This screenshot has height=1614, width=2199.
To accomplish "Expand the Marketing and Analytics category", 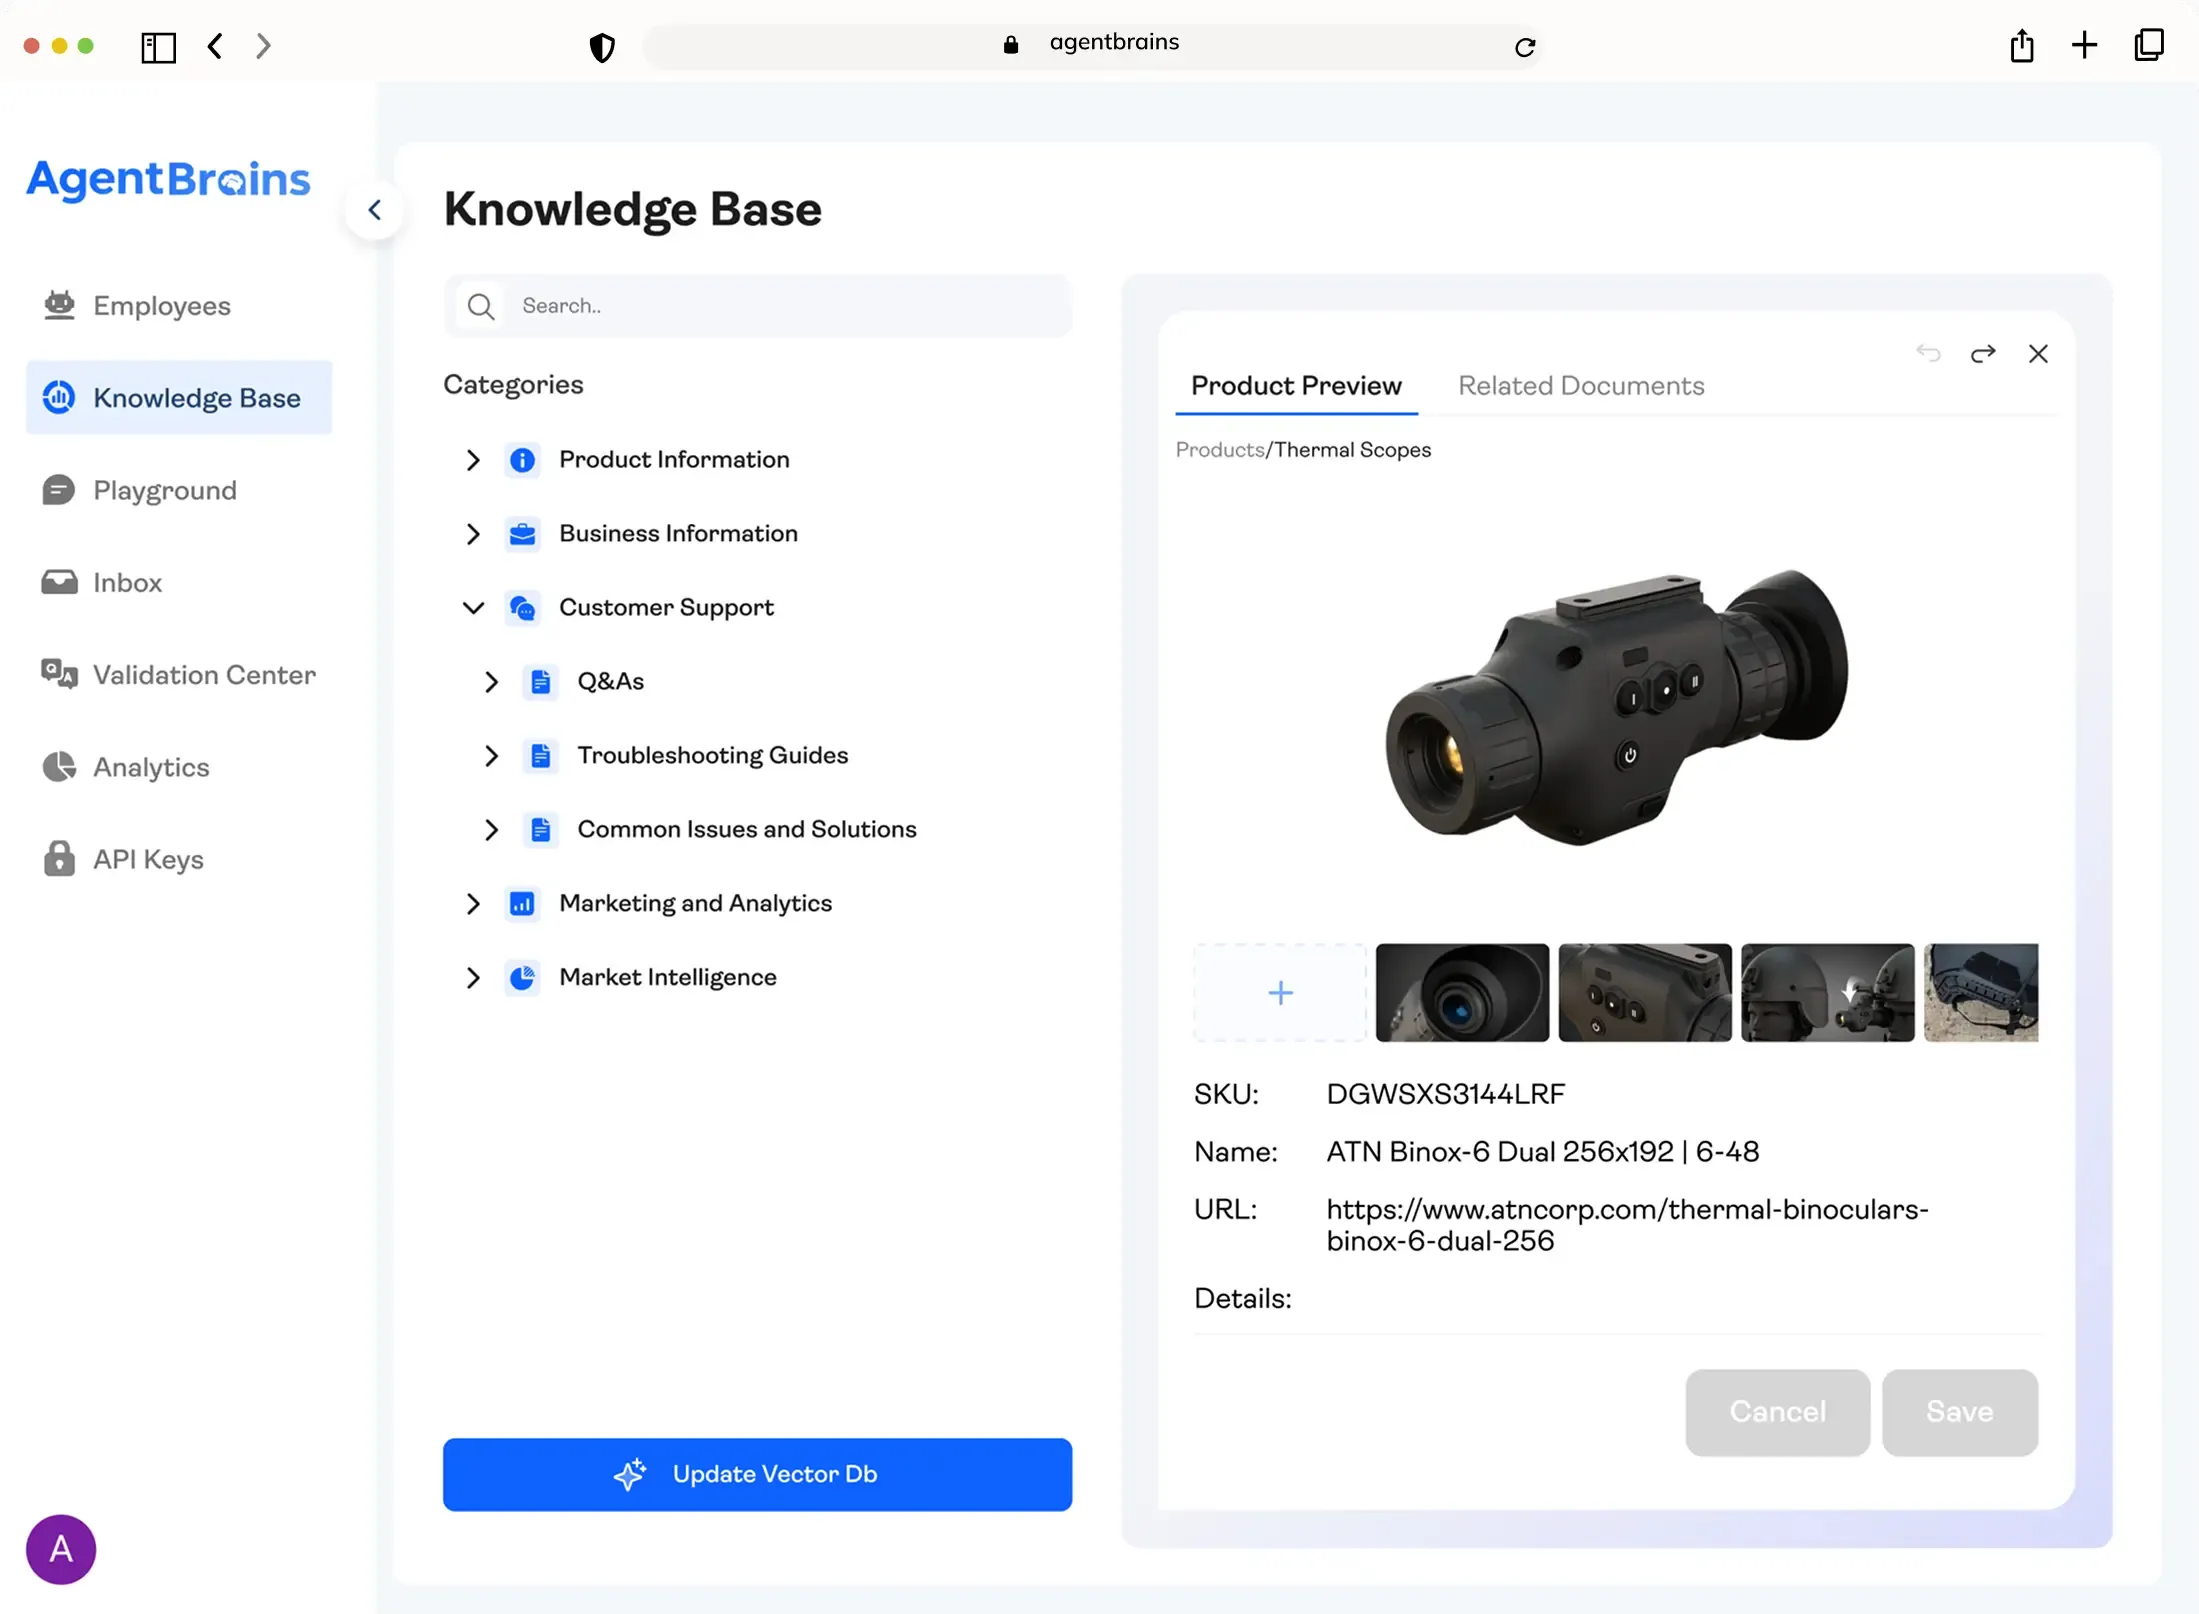I will tap(473, 904).
